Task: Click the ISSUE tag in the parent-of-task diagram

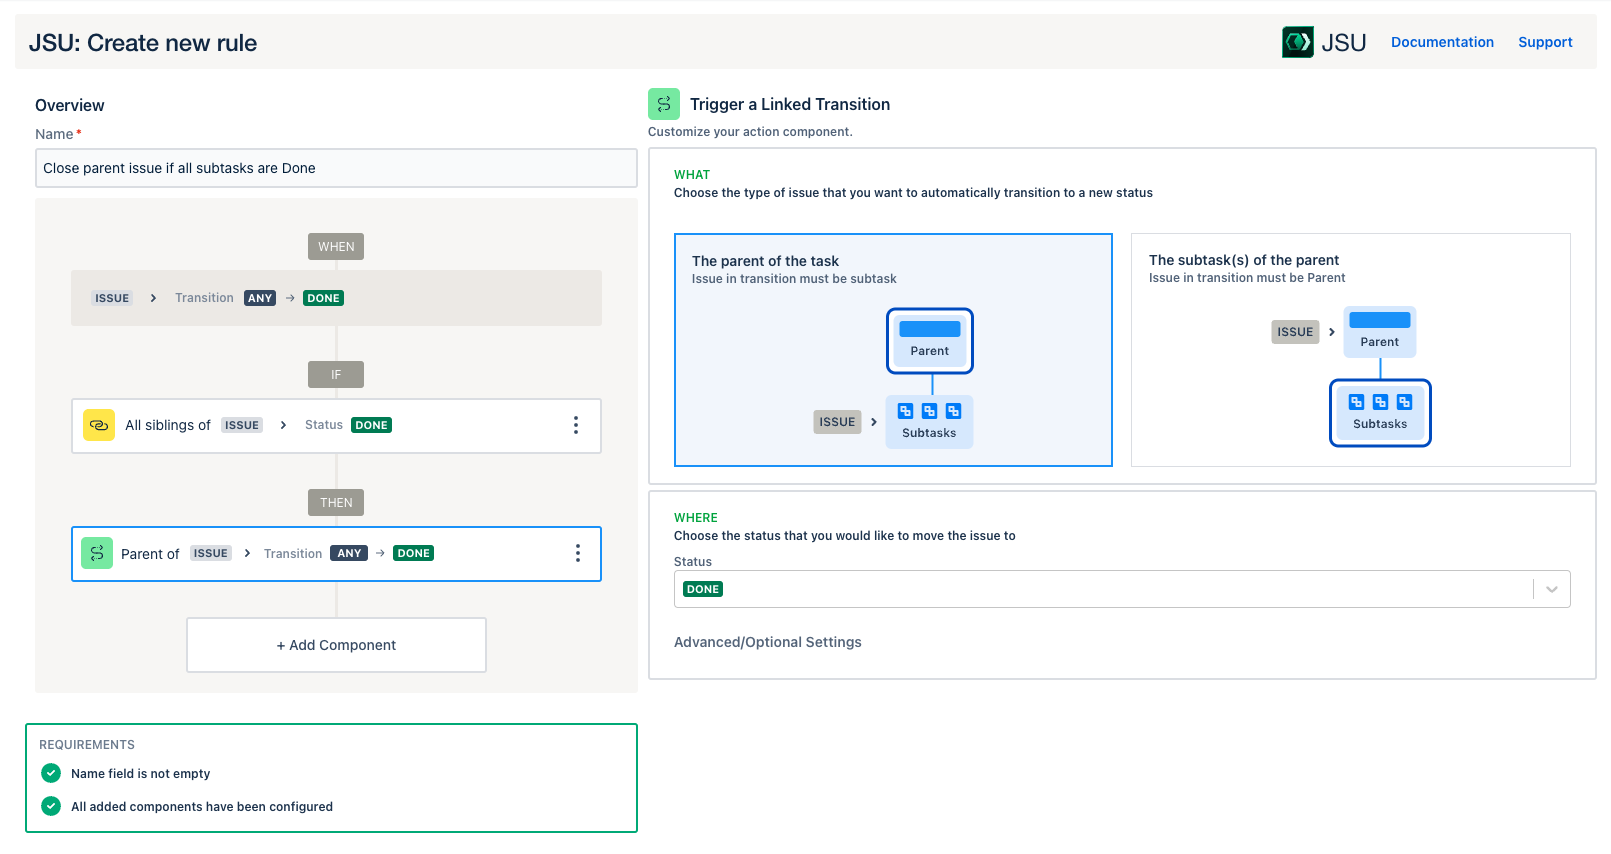Action: (837, 422)
